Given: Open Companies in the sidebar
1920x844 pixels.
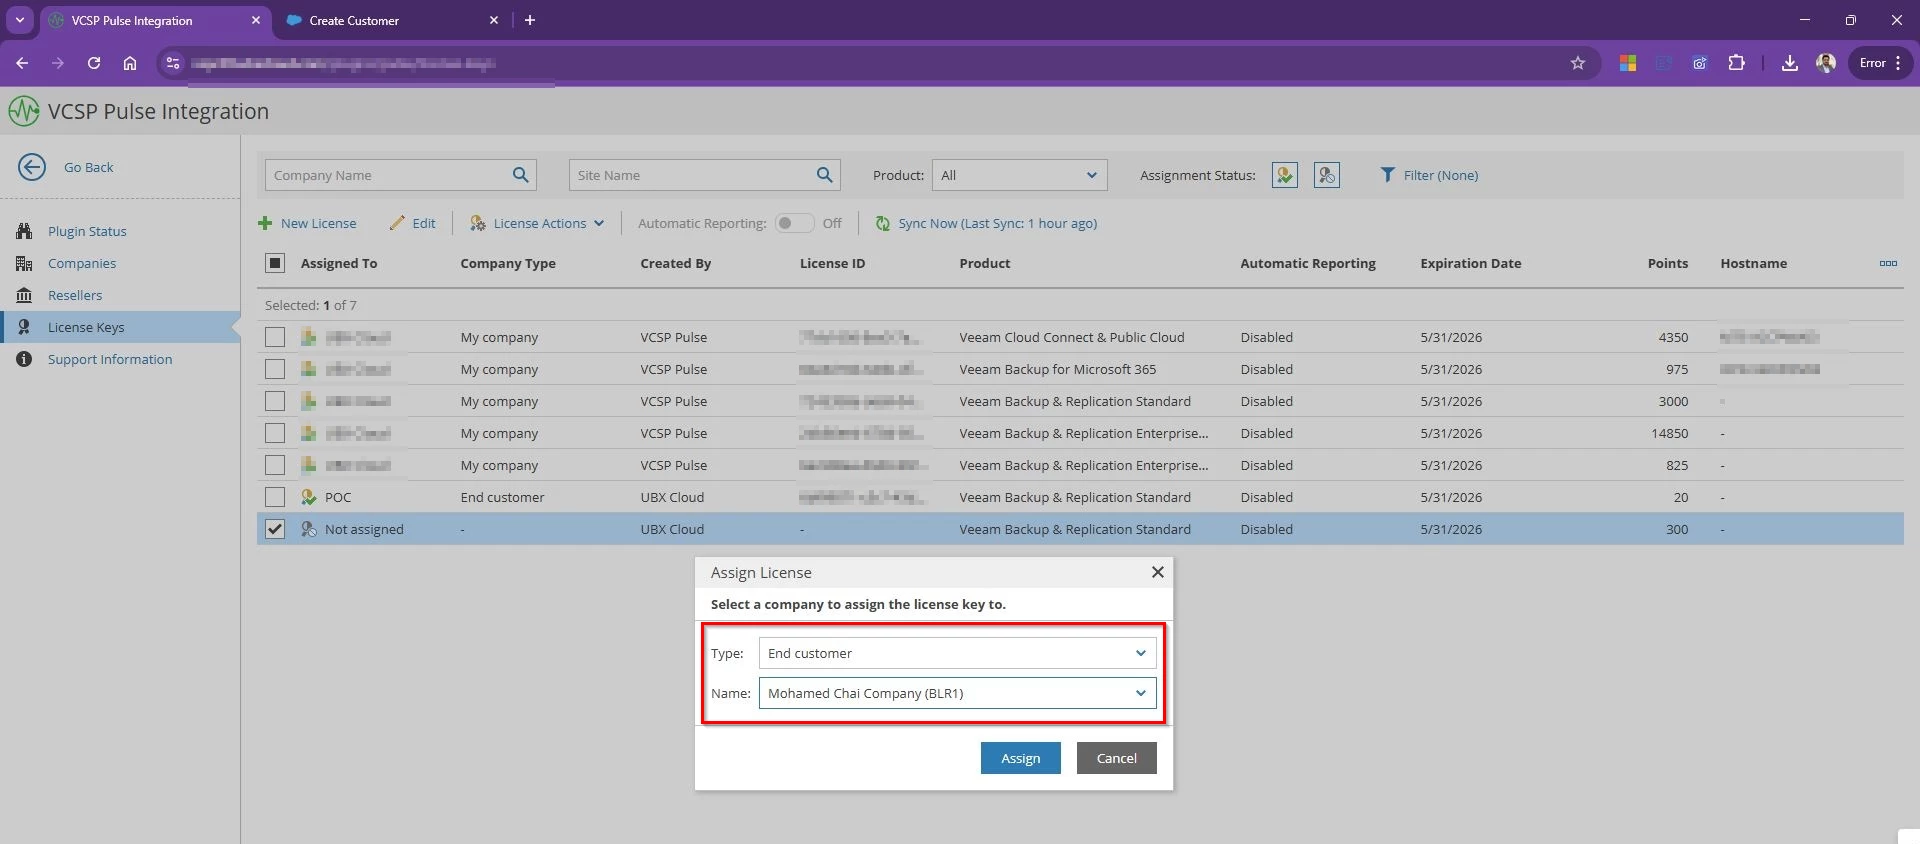Looking at the screenshot, I should click(82, 263).
